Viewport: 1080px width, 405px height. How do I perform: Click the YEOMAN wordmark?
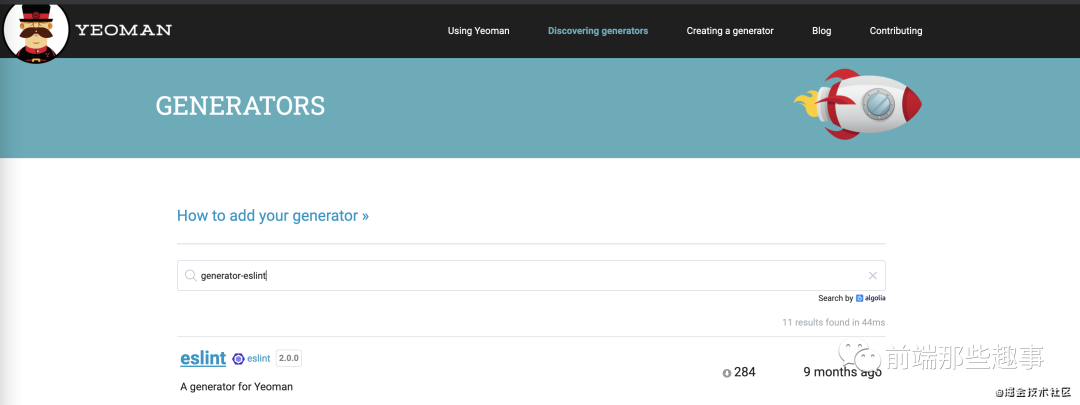(x=123, y=30)
